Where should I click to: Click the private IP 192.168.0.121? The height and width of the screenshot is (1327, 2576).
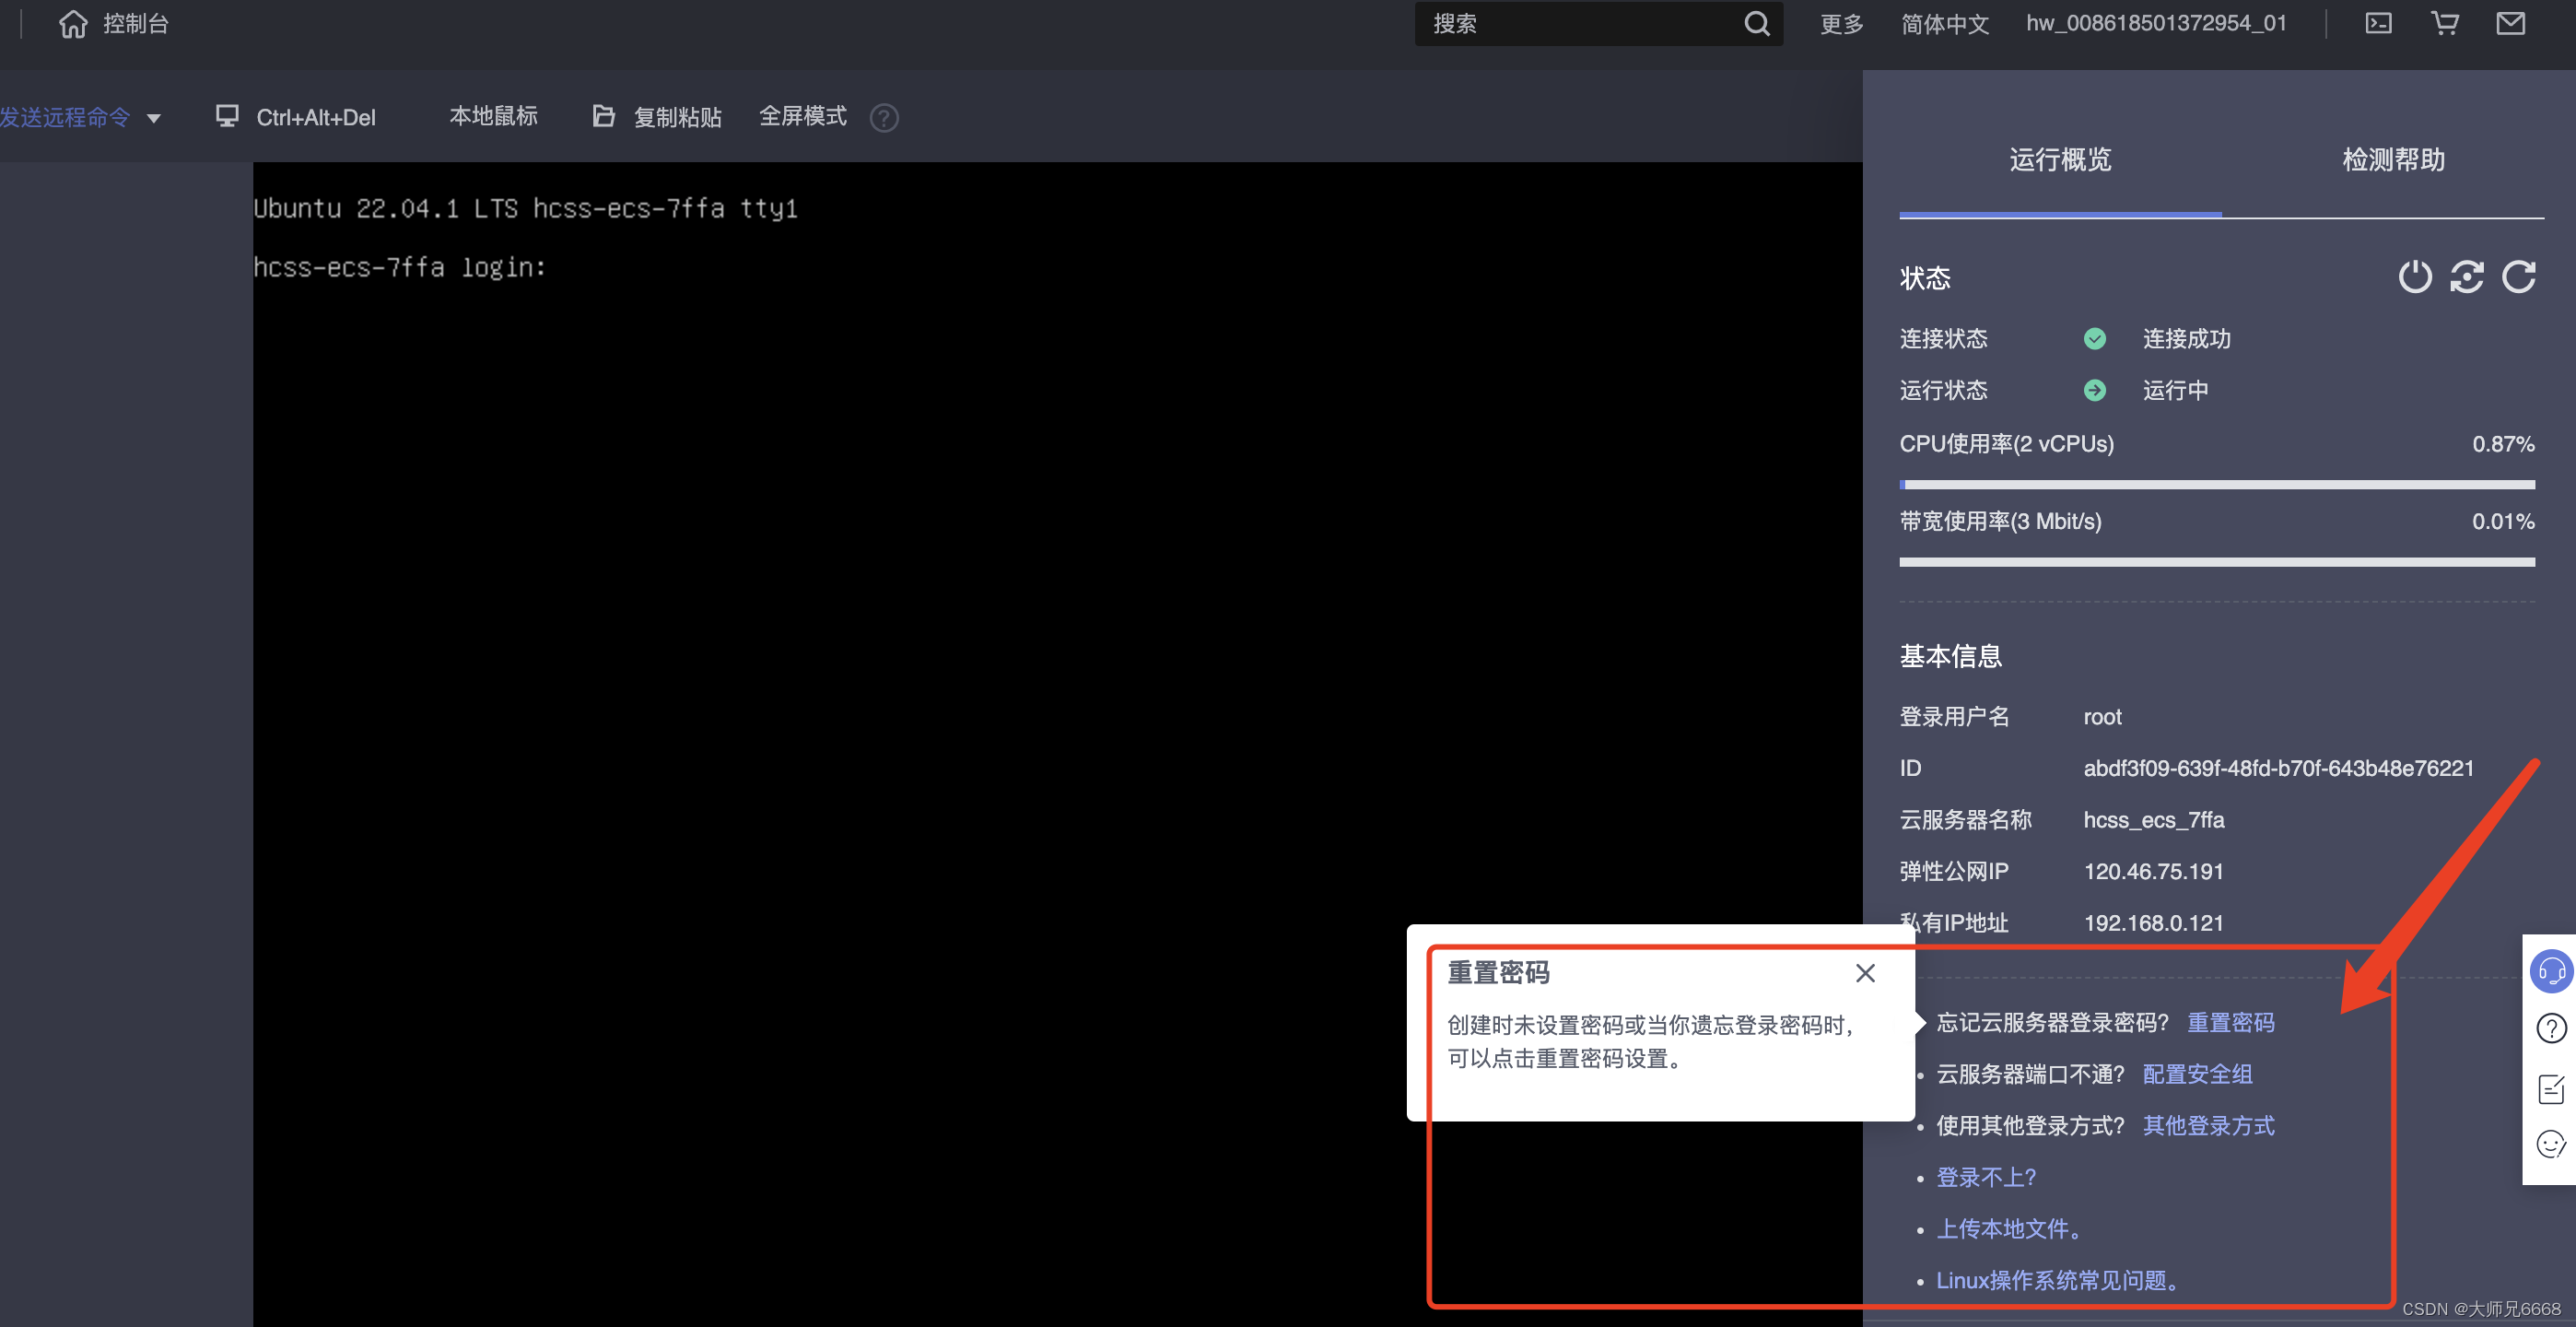point(2153,923)
